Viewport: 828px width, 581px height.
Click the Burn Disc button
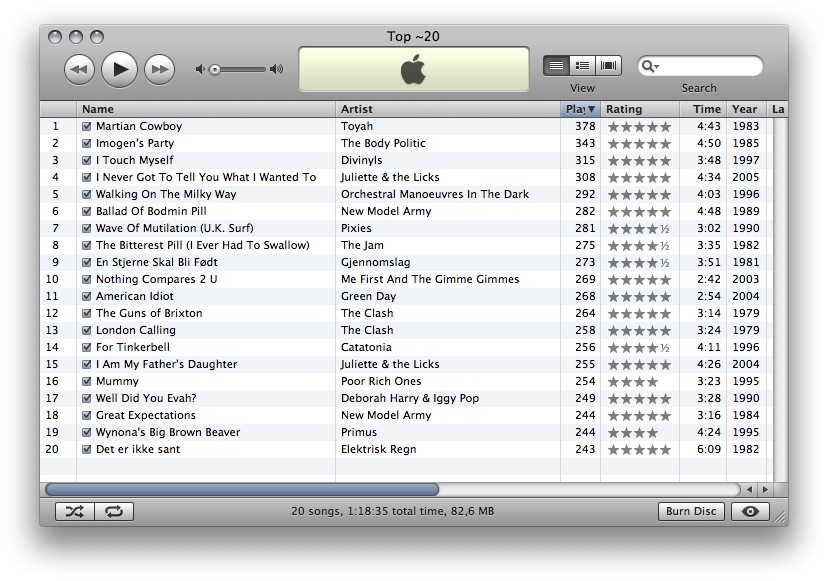coord(691,511)
